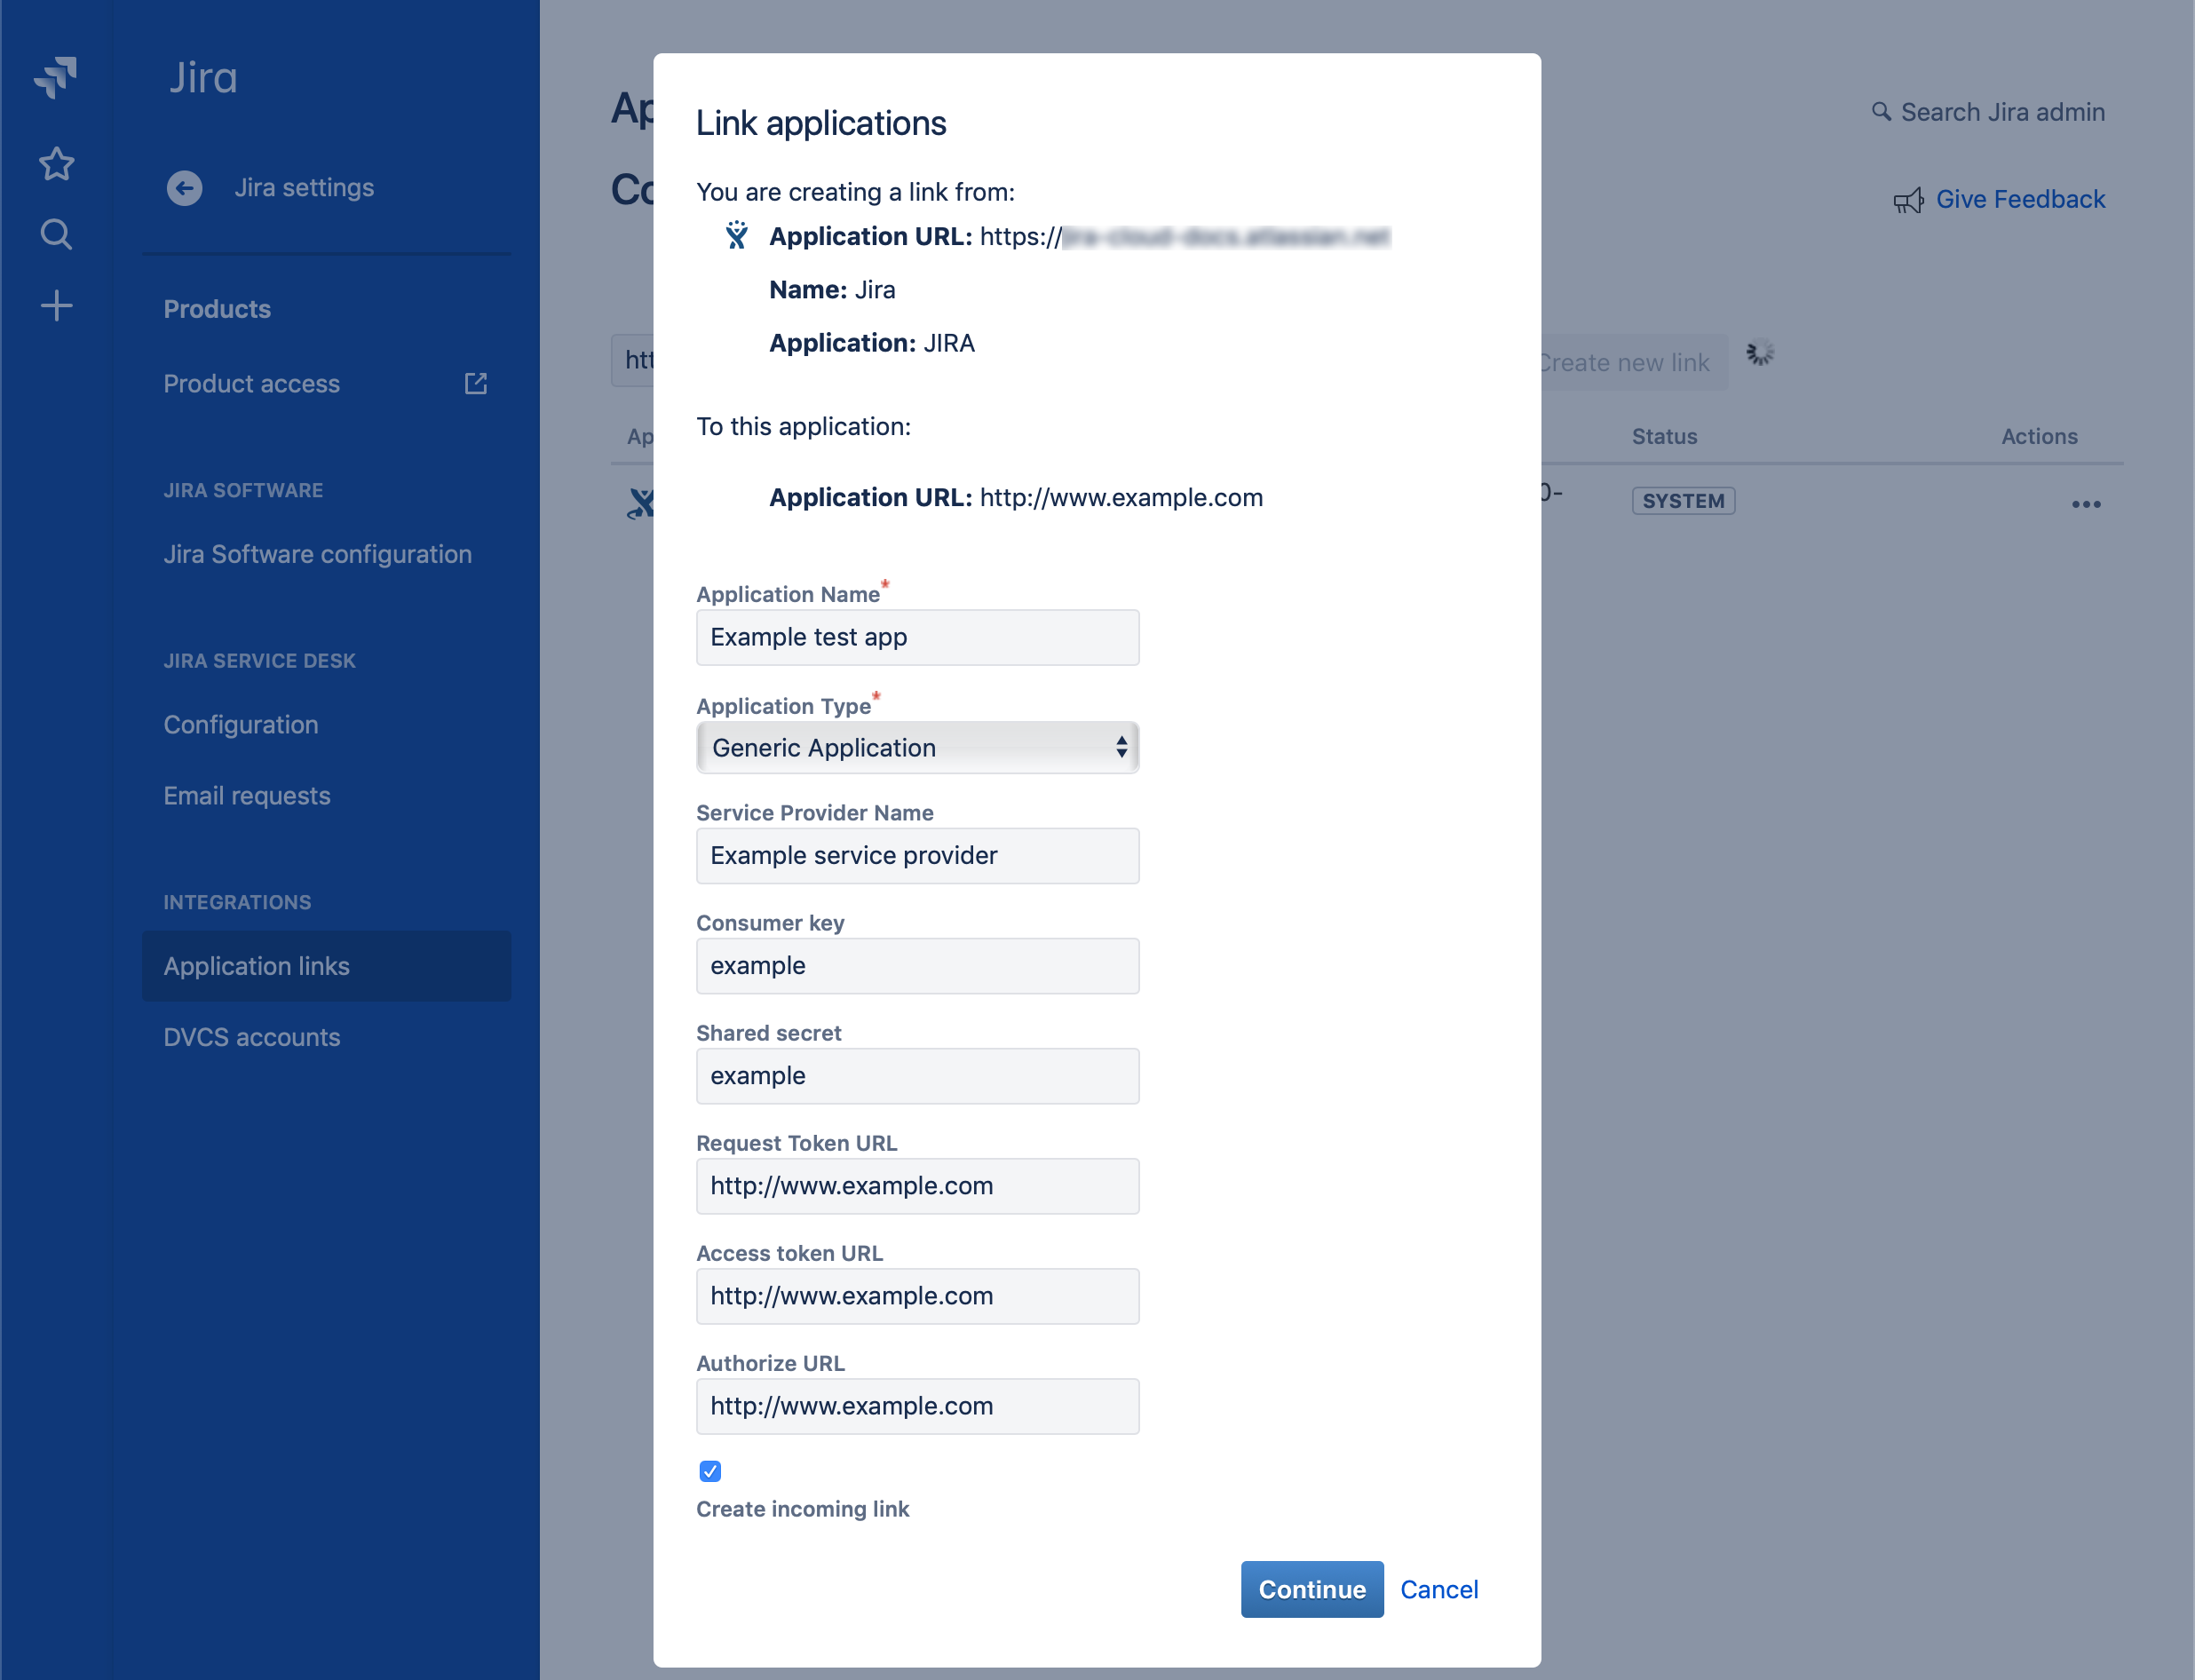The height and width of the screenshot is (1680, 2195).
Task: Click the Give Feedback megaphone icon
Action: click(x=1910, y=200)
